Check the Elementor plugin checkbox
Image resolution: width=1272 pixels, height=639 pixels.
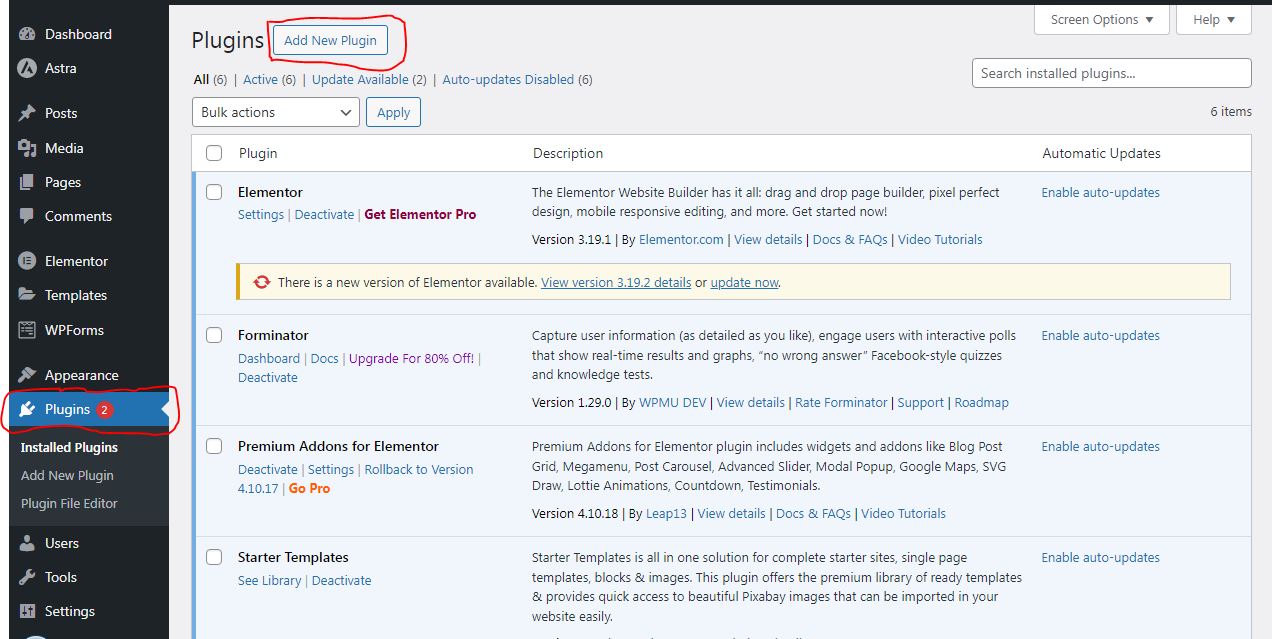214,192
